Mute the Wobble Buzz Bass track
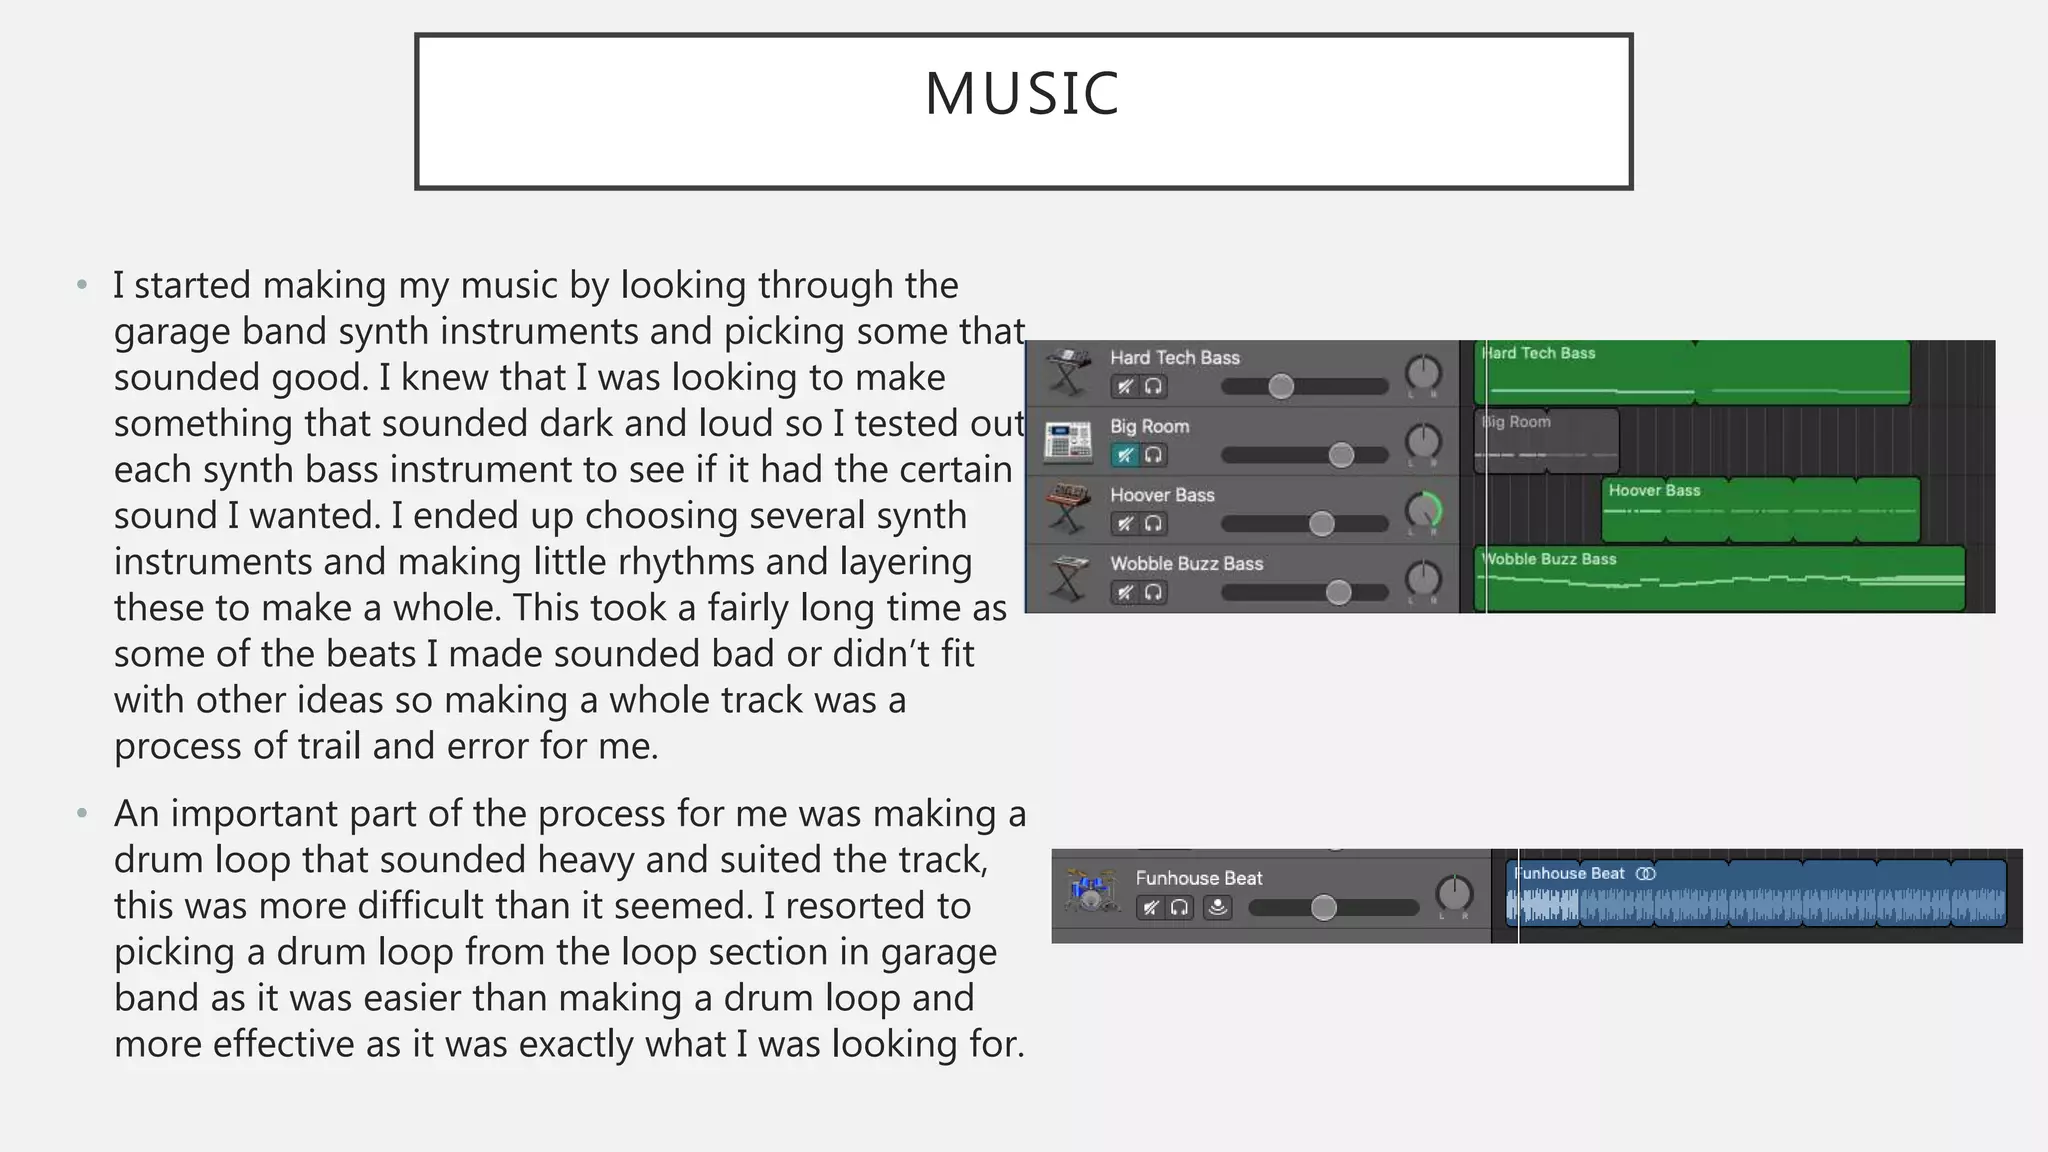The image size is (2048, 1152). point(1126,592)
